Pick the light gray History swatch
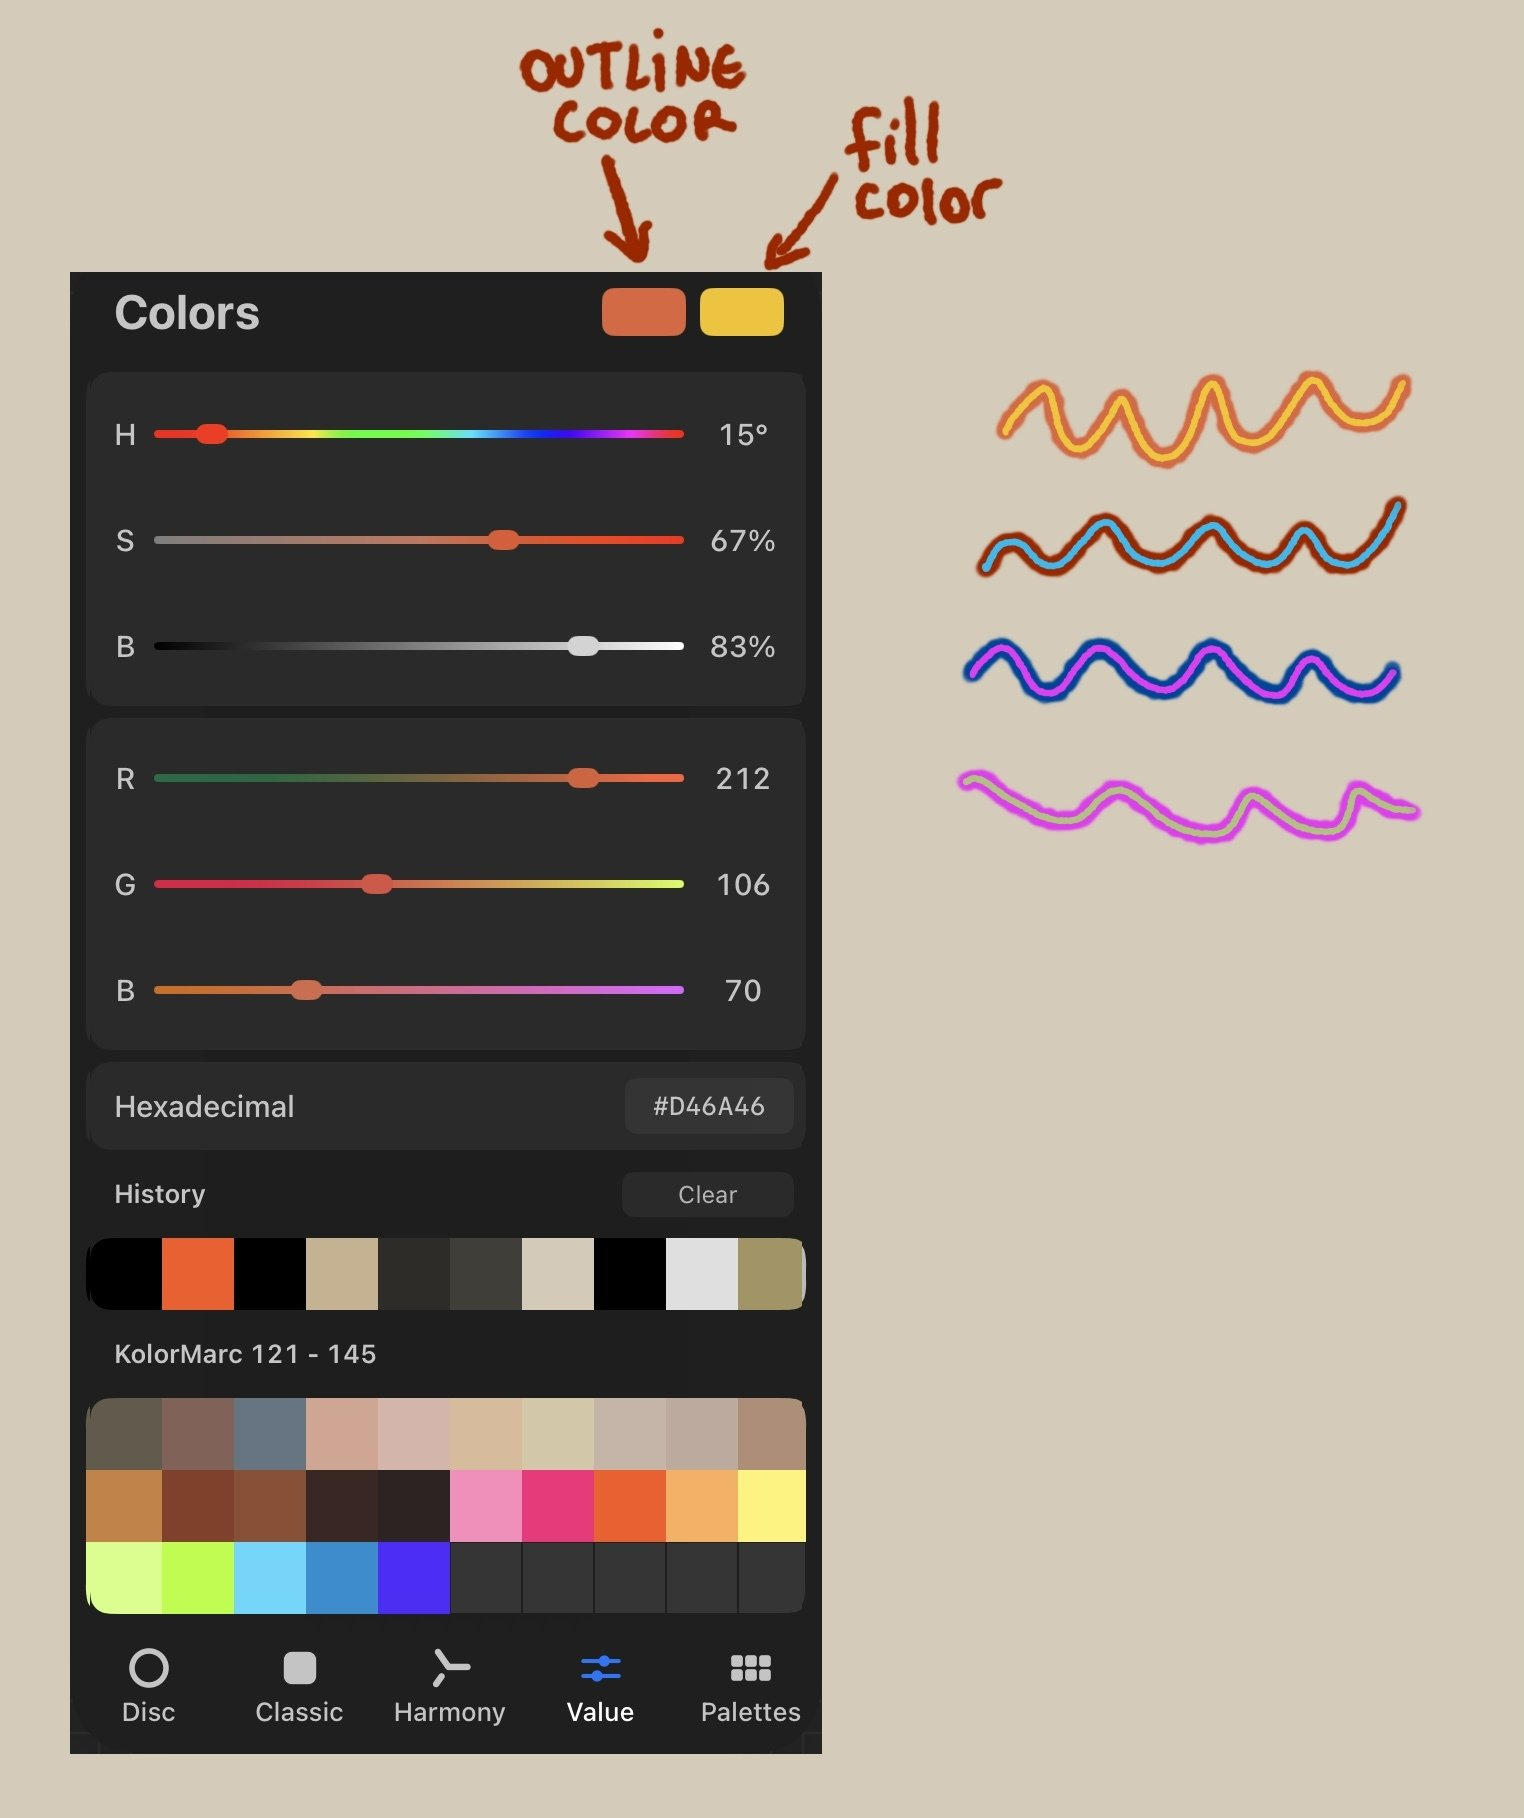The height and width of the screenshot is (1818, 1524). coord(702,1274)
